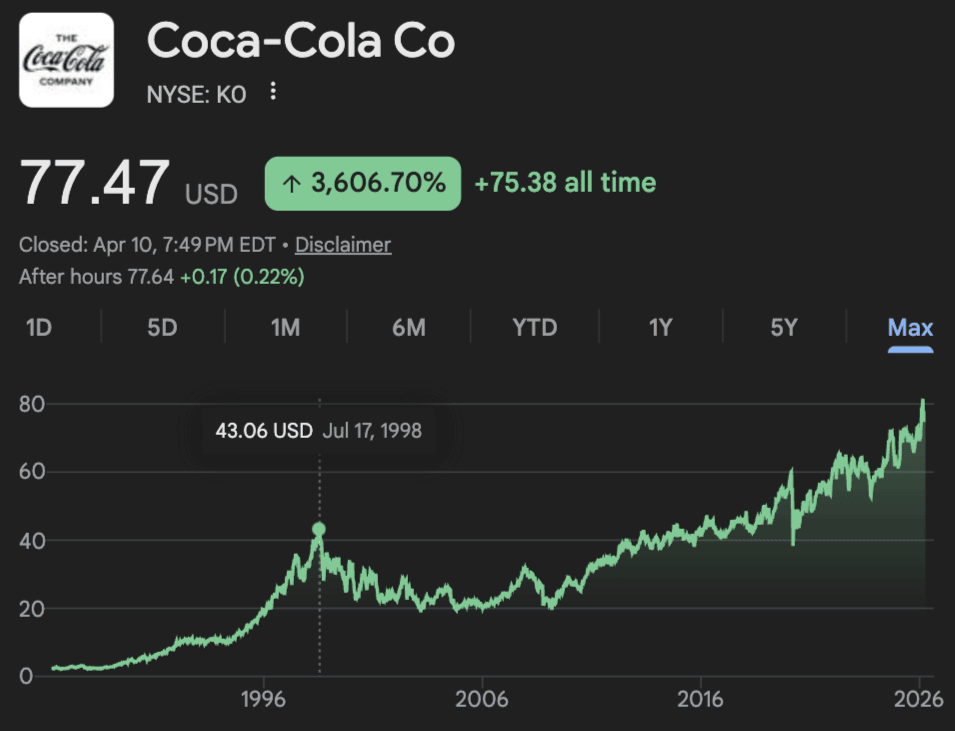Click the +75.38 all time change text

point(565,183)
